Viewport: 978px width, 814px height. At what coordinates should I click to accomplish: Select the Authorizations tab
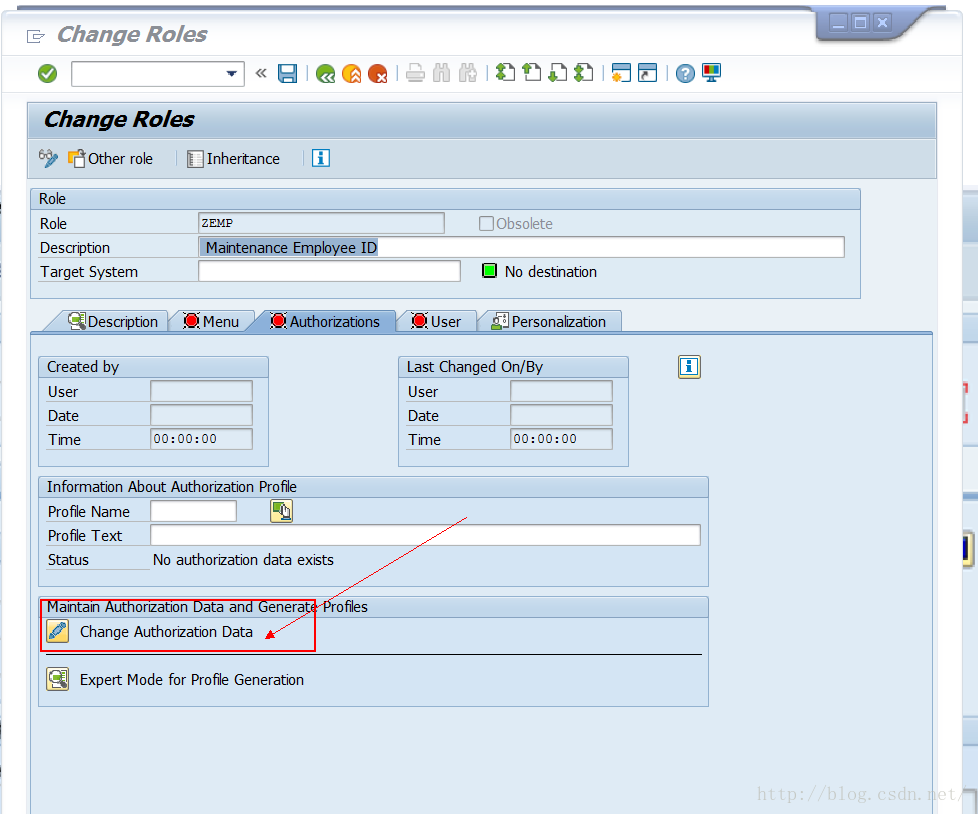(325, 322)
